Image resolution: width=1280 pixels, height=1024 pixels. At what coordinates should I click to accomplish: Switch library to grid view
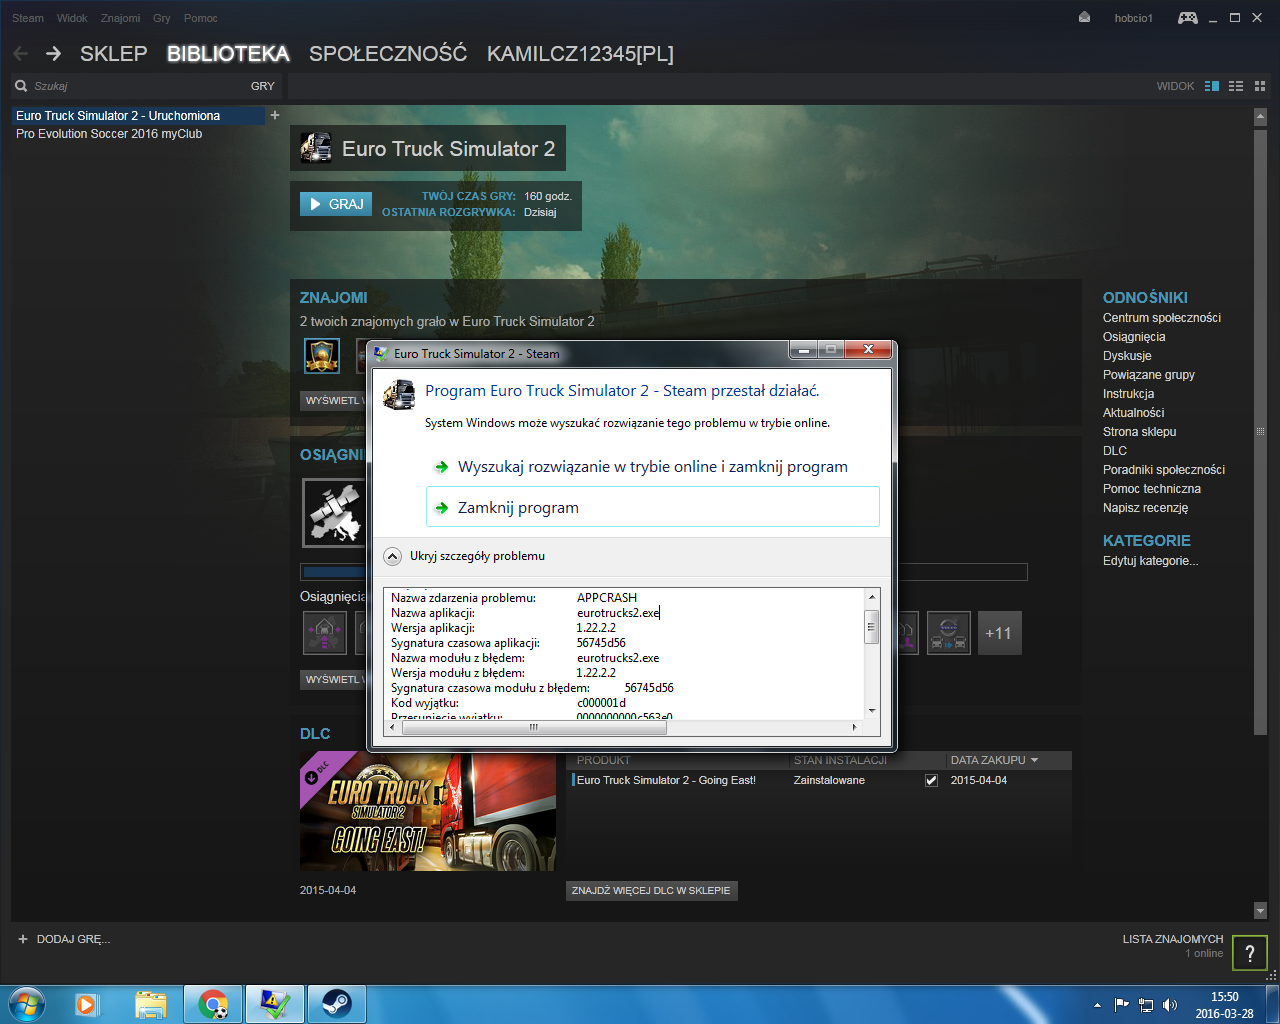click(1260, 86)
